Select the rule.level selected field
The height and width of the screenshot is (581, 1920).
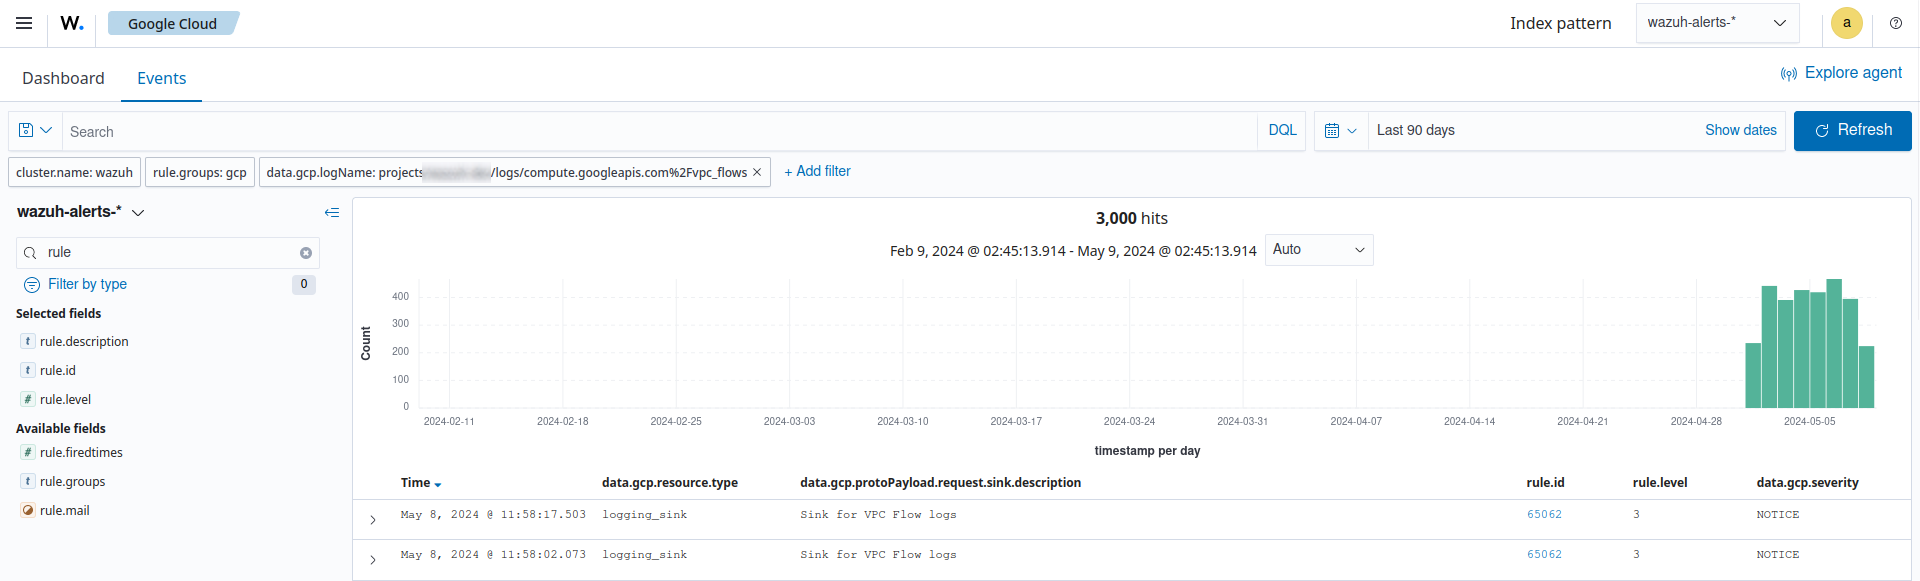[65, 400]
